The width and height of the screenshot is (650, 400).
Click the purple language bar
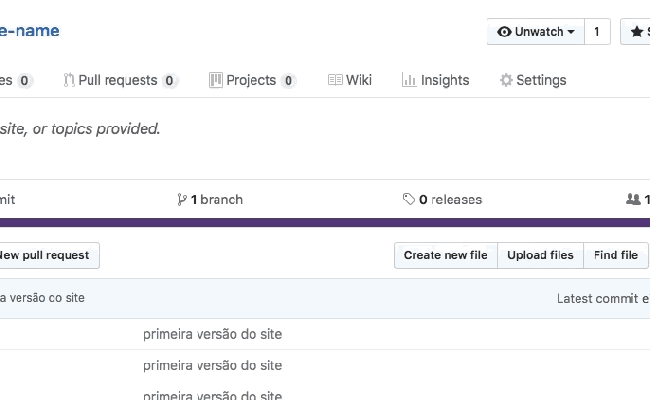click(x=325, y=223)
